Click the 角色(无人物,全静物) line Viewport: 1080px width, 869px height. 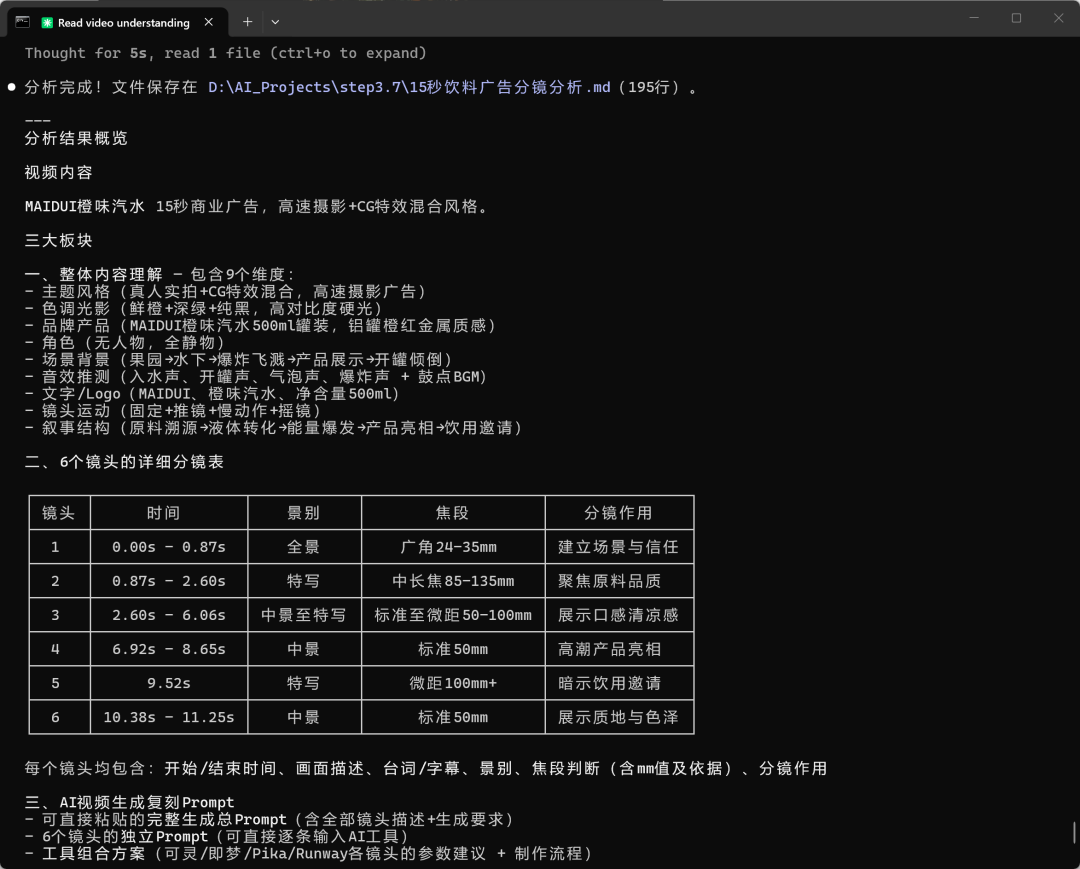click(x=125, y=342)
